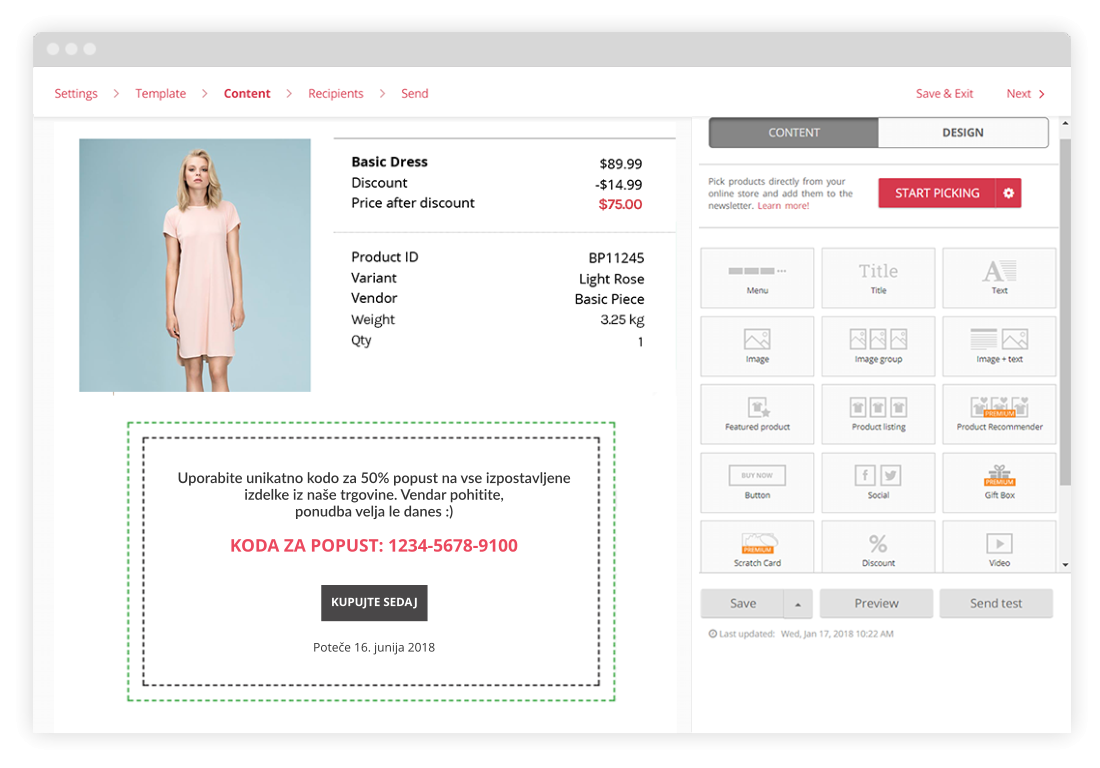This screenshot has width=1100, height=768.
Task: Add the premium Gift Box block
Action: (999, 481)
